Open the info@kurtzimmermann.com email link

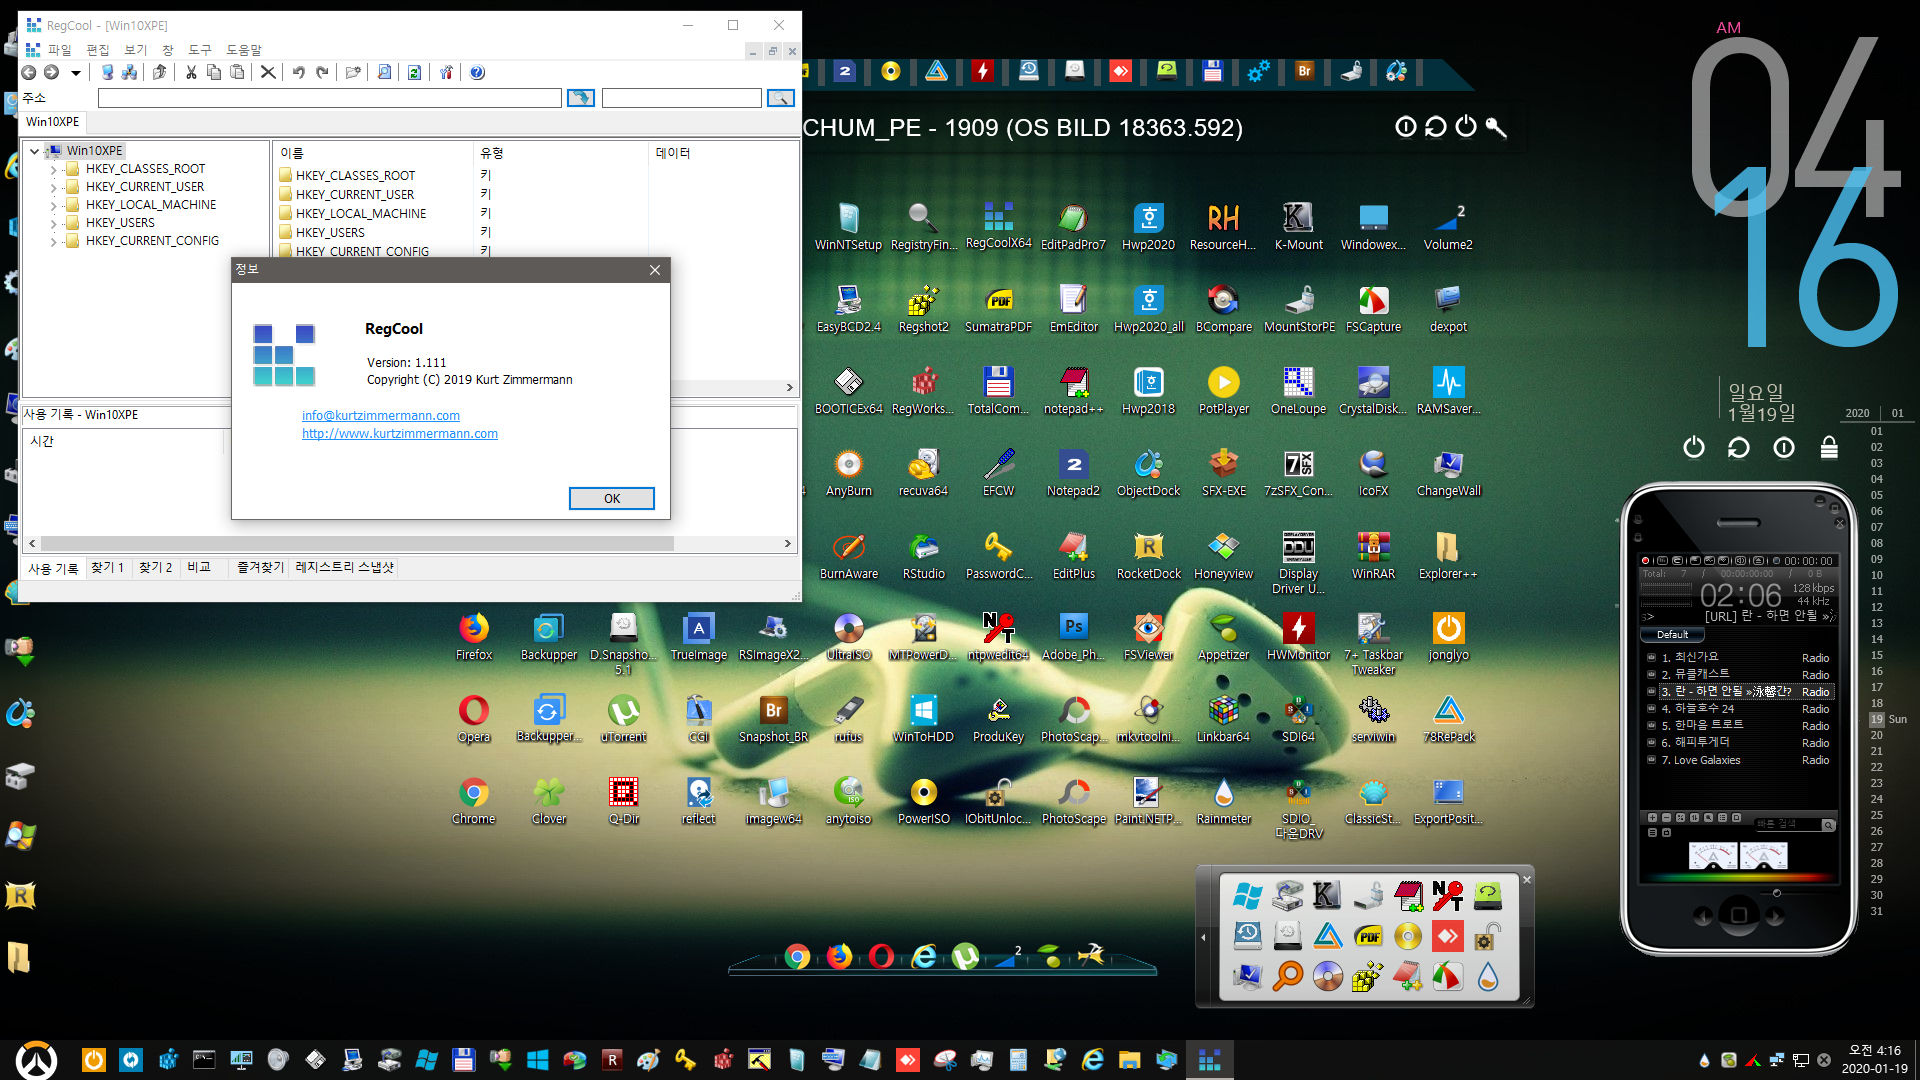coord(381,415)
